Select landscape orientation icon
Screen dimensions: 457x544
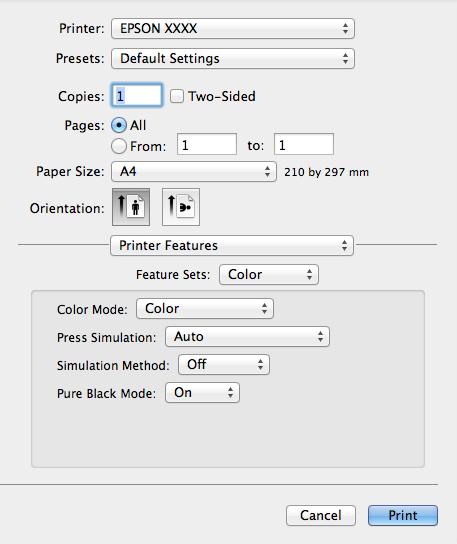click(x=181, y=207)
